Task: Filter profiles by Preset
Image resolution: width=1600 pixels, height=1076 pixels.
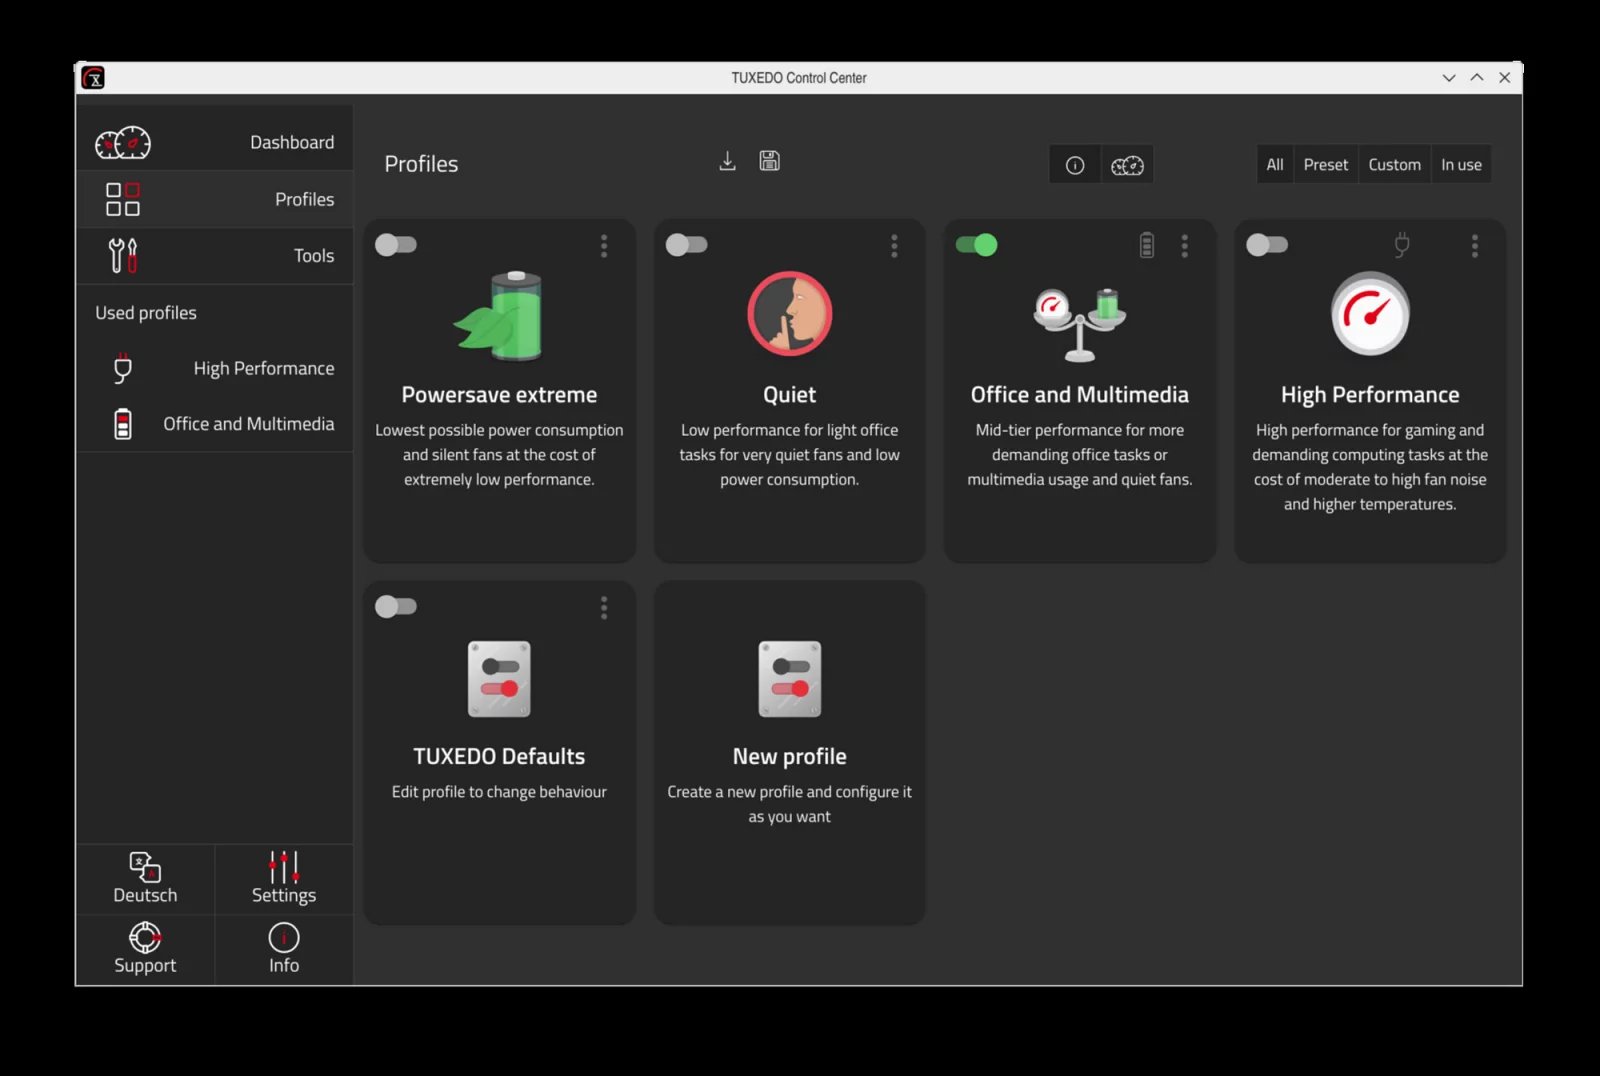Action: click(1326, 165)
